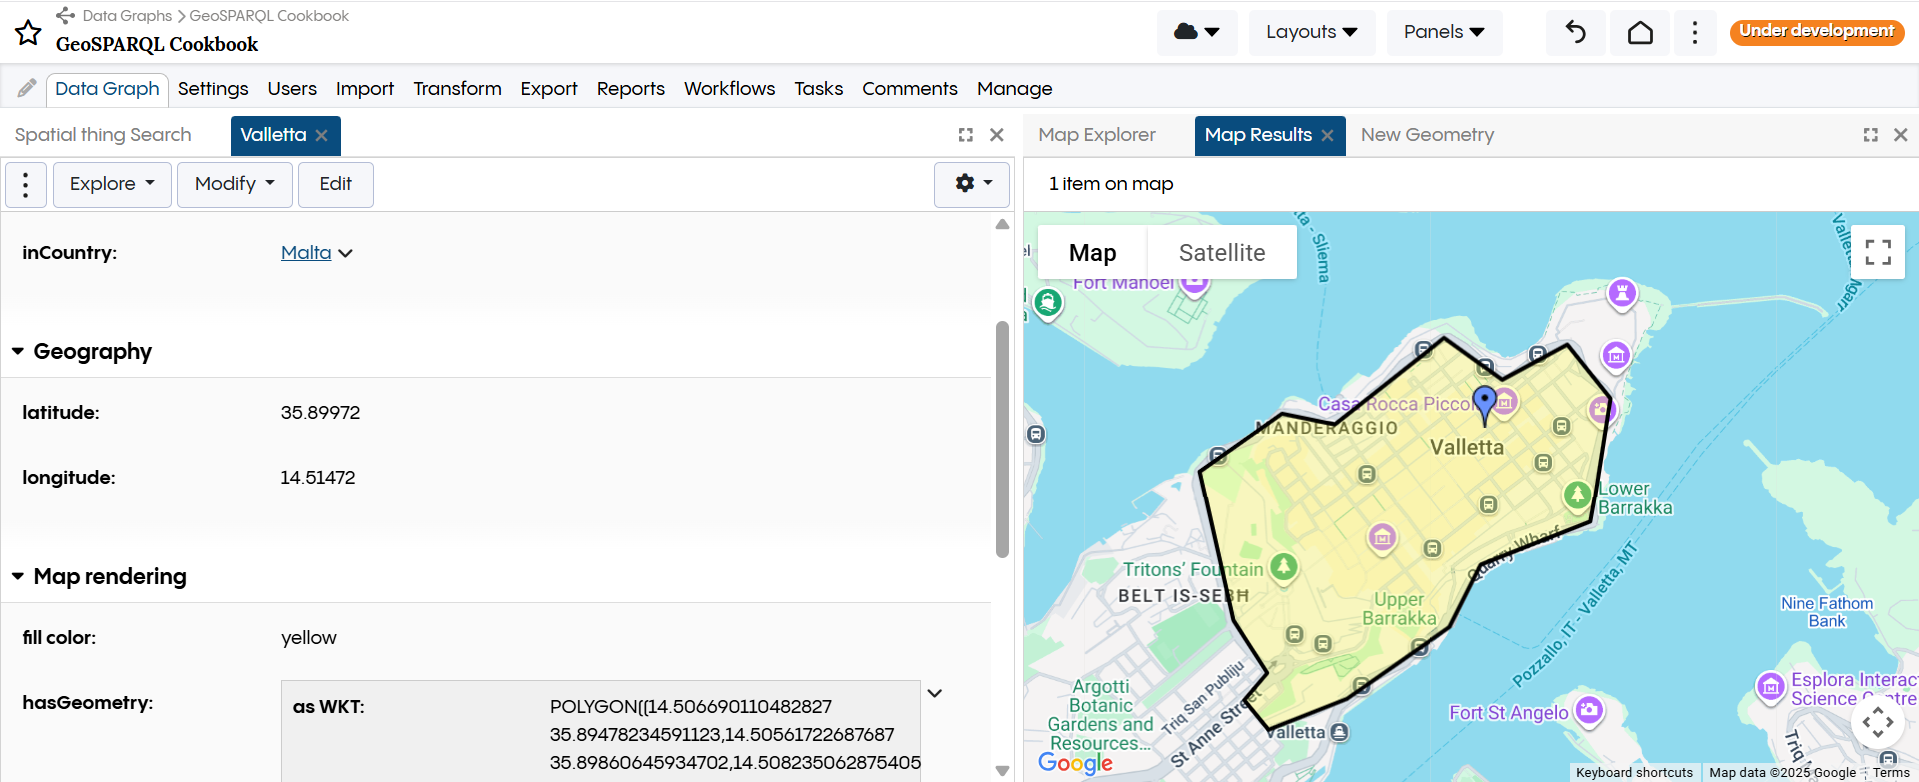Image resolution: width=1919 pixels, height=782 pixels.
Task: Open the gear settings dropdown
Action: [x=971, y=184]
